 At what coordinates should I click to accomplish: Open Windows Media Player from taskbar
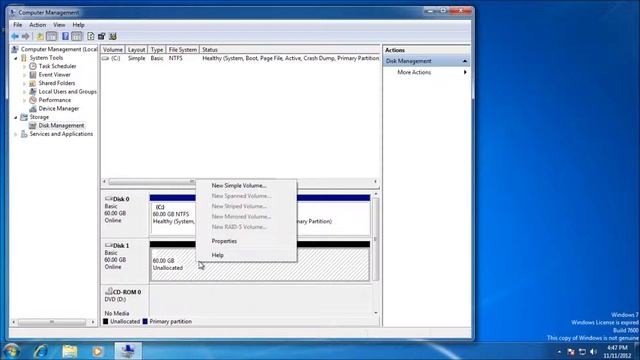pyautogui.click(x=98, y=351)
